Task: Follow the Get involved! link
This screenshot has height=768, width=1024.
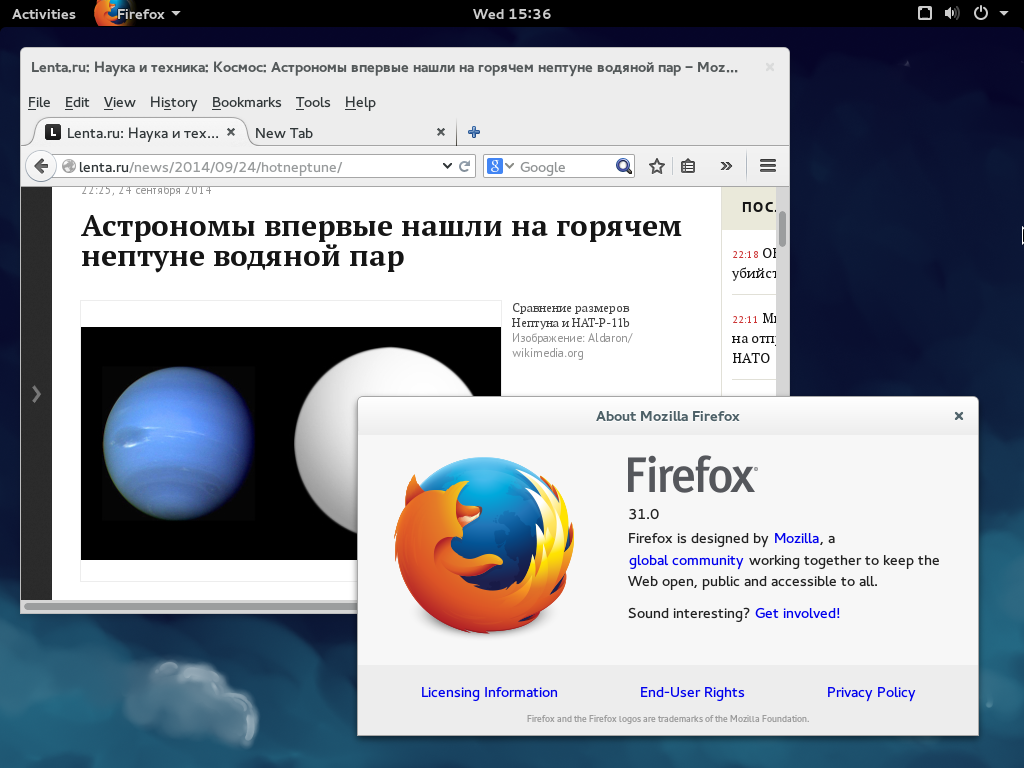Action: (797, 613)
